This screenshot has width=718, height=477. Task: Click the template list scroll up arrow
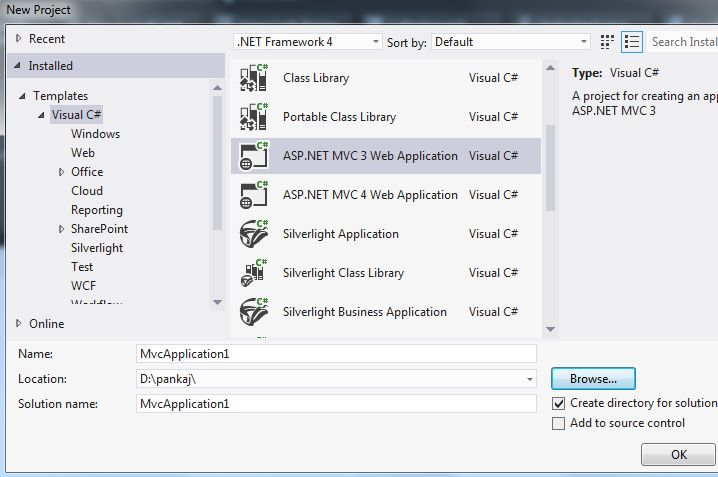550,68
